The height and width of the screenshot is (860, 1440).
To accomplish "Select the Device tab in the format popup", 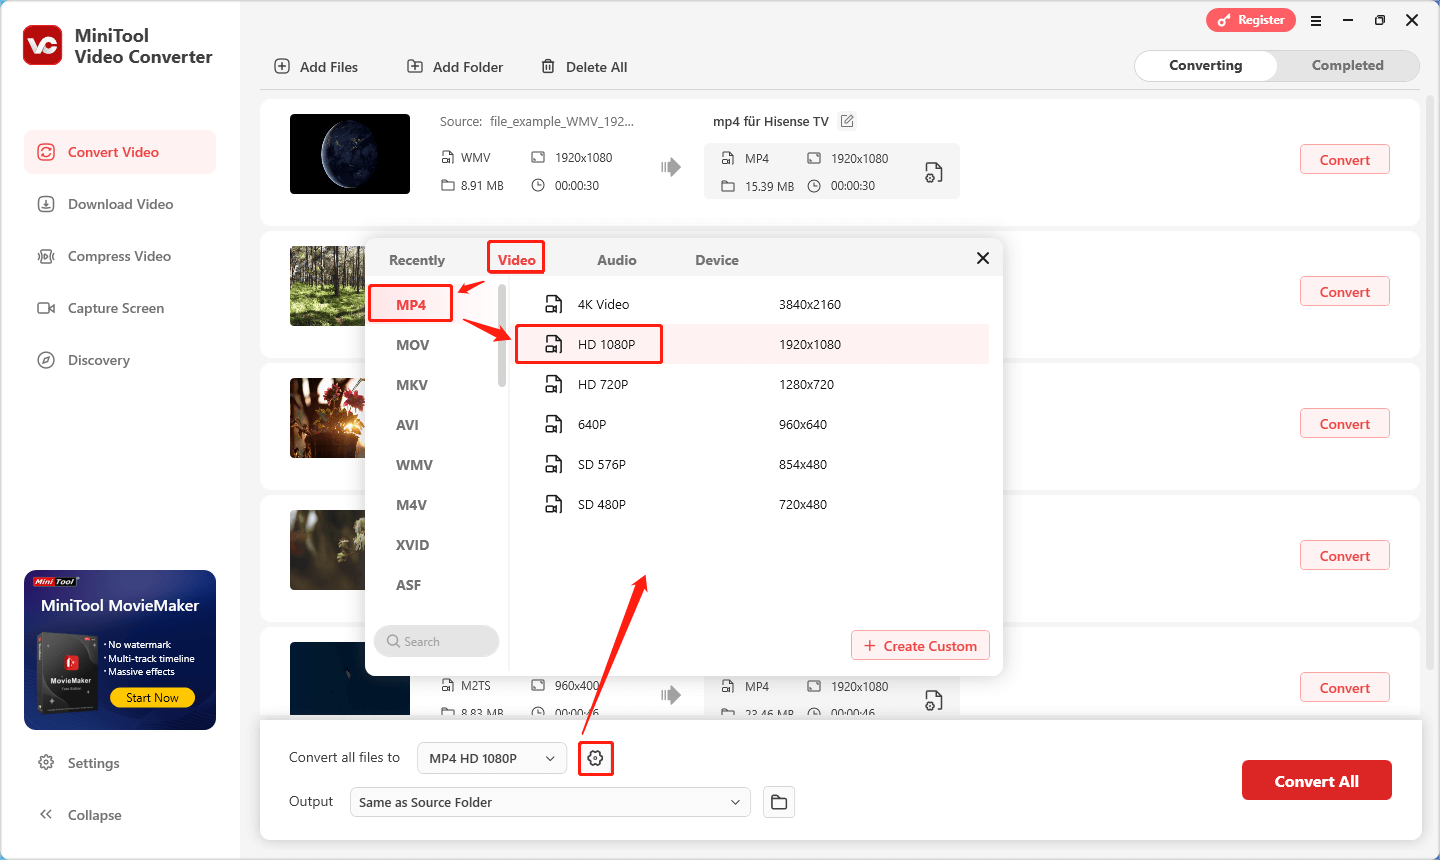I will [717, 260].
